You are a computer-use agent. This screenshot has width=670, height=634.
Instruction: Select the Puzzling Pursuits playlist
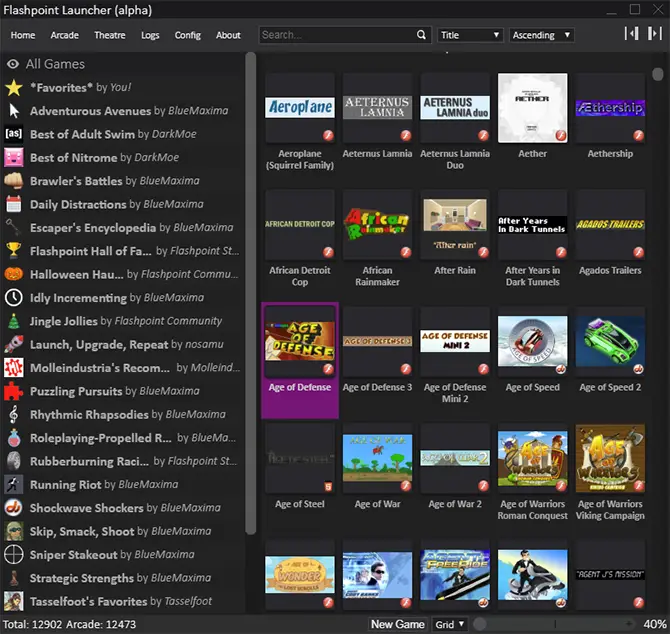[123, 391]
